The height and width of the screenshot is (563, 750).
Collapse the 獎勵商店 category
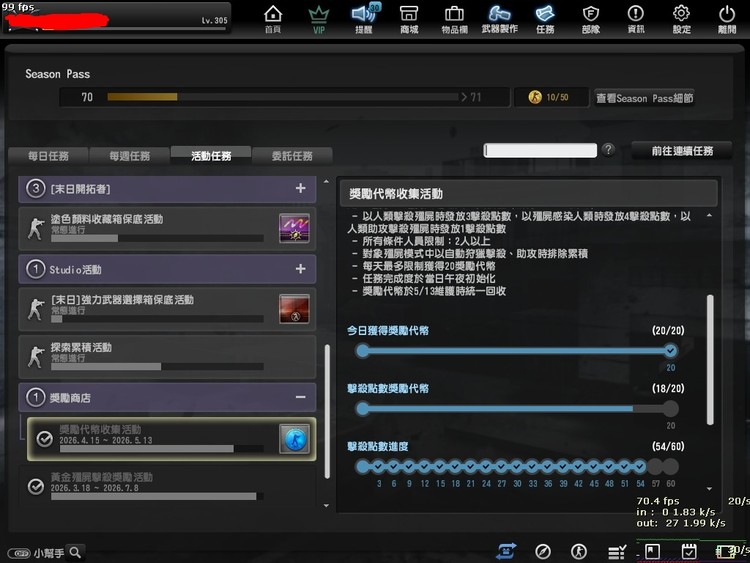click(x=300, y=397)
